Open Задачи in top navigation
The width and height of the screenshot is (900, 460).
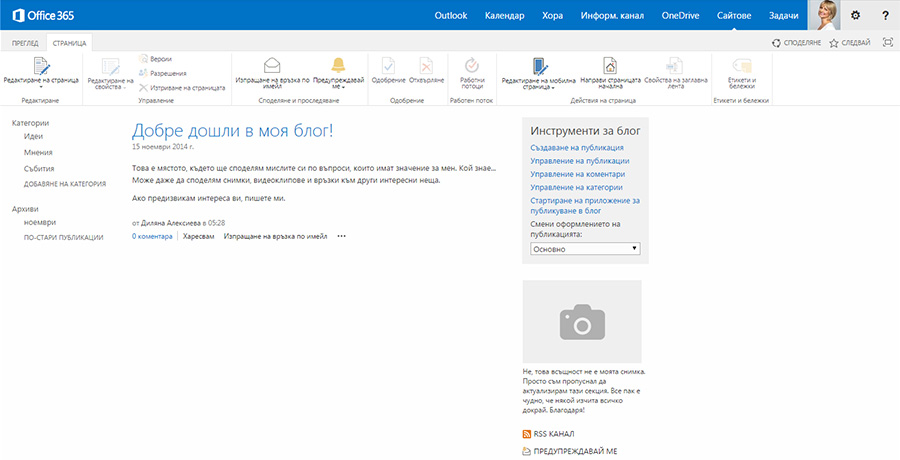click(783, 16)
